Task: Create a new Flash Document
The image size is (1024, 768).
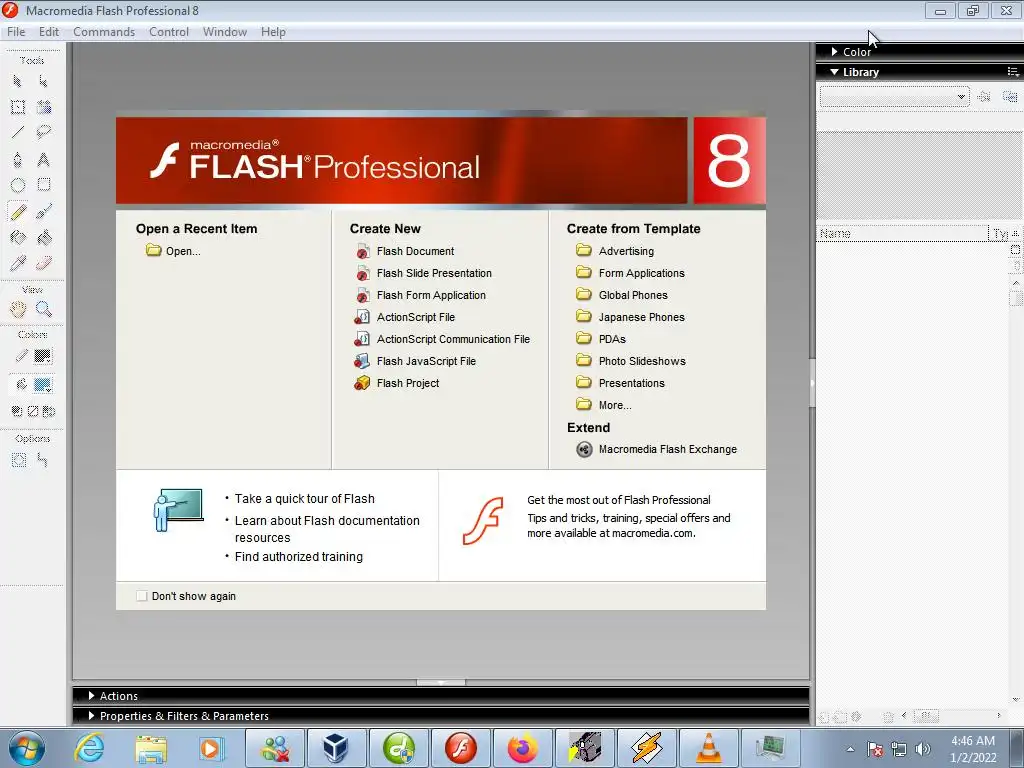Action: [415, 251]
